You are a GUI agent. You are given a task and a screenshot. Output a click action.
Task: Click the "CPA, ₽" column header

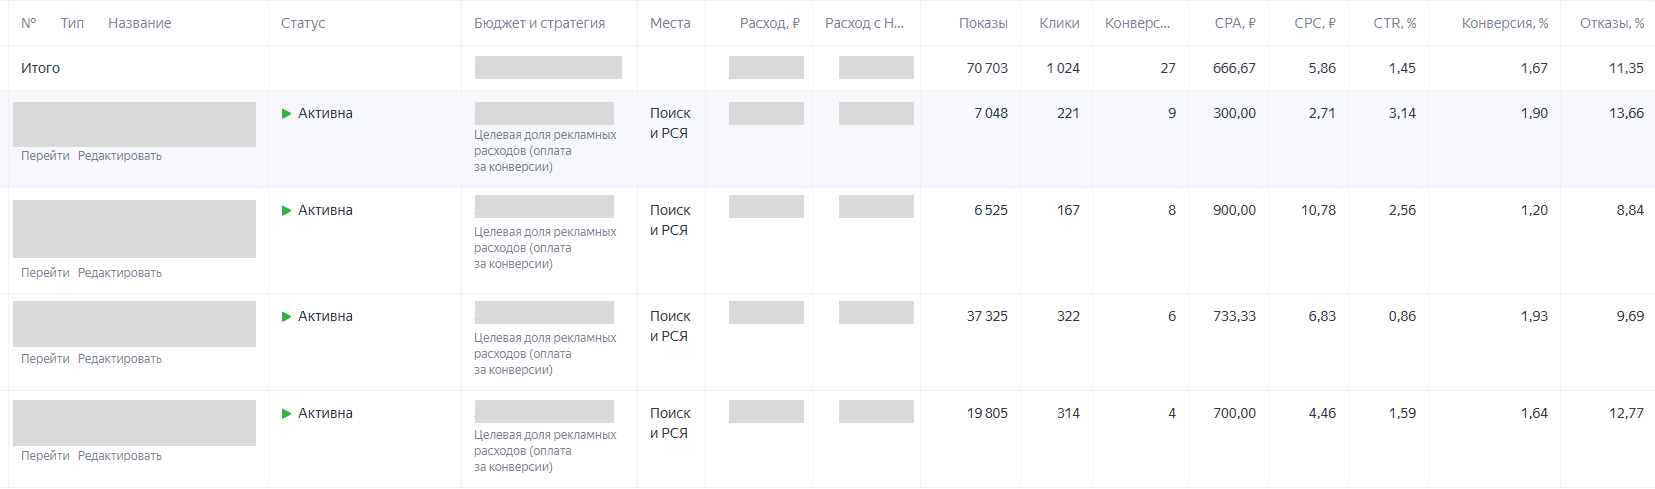click(1235, 23)
